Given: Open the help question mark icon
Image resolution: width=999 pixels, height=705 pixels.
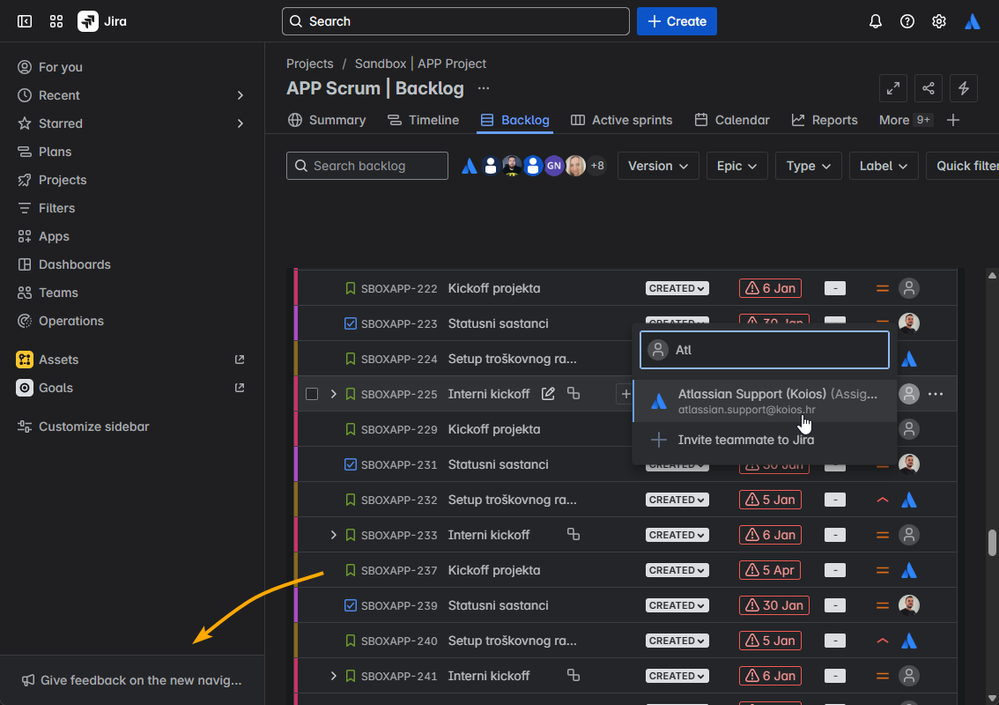Looking at the screenshot, I should click(907, 21).
